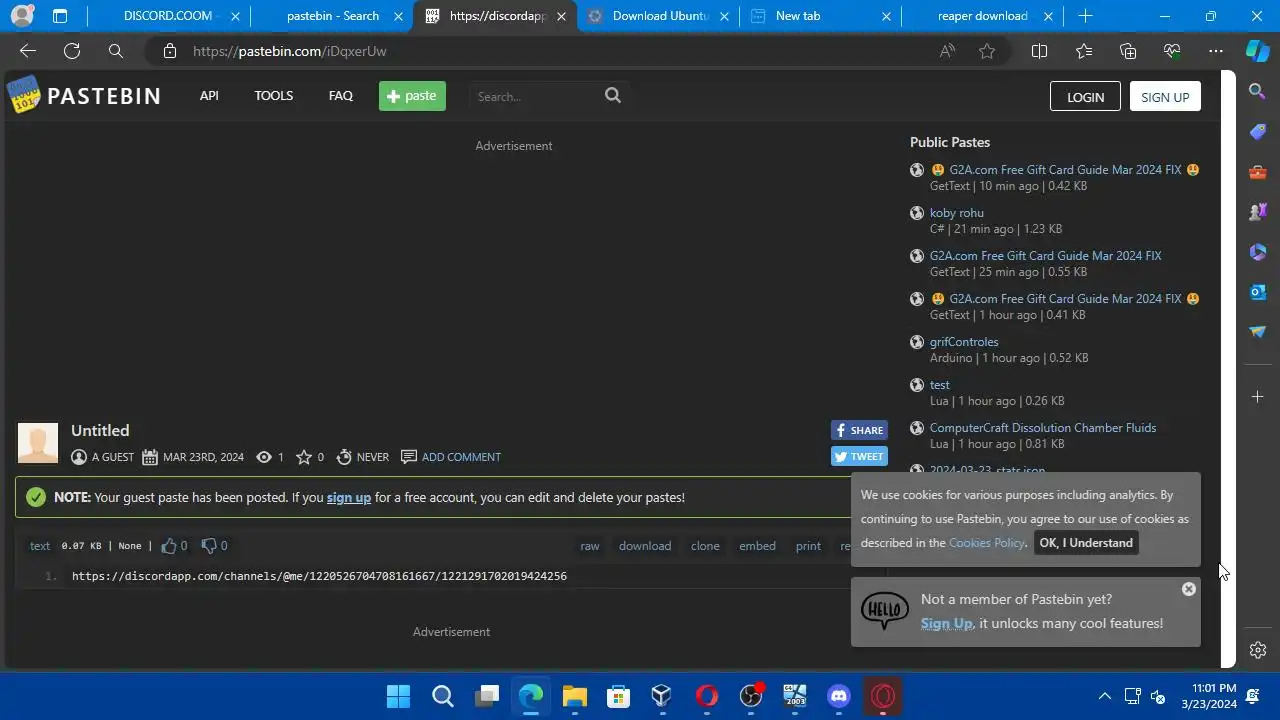Close the 'Not a member' popup
This screenshot has width=1280, height=720.
tap(1188, 589)
